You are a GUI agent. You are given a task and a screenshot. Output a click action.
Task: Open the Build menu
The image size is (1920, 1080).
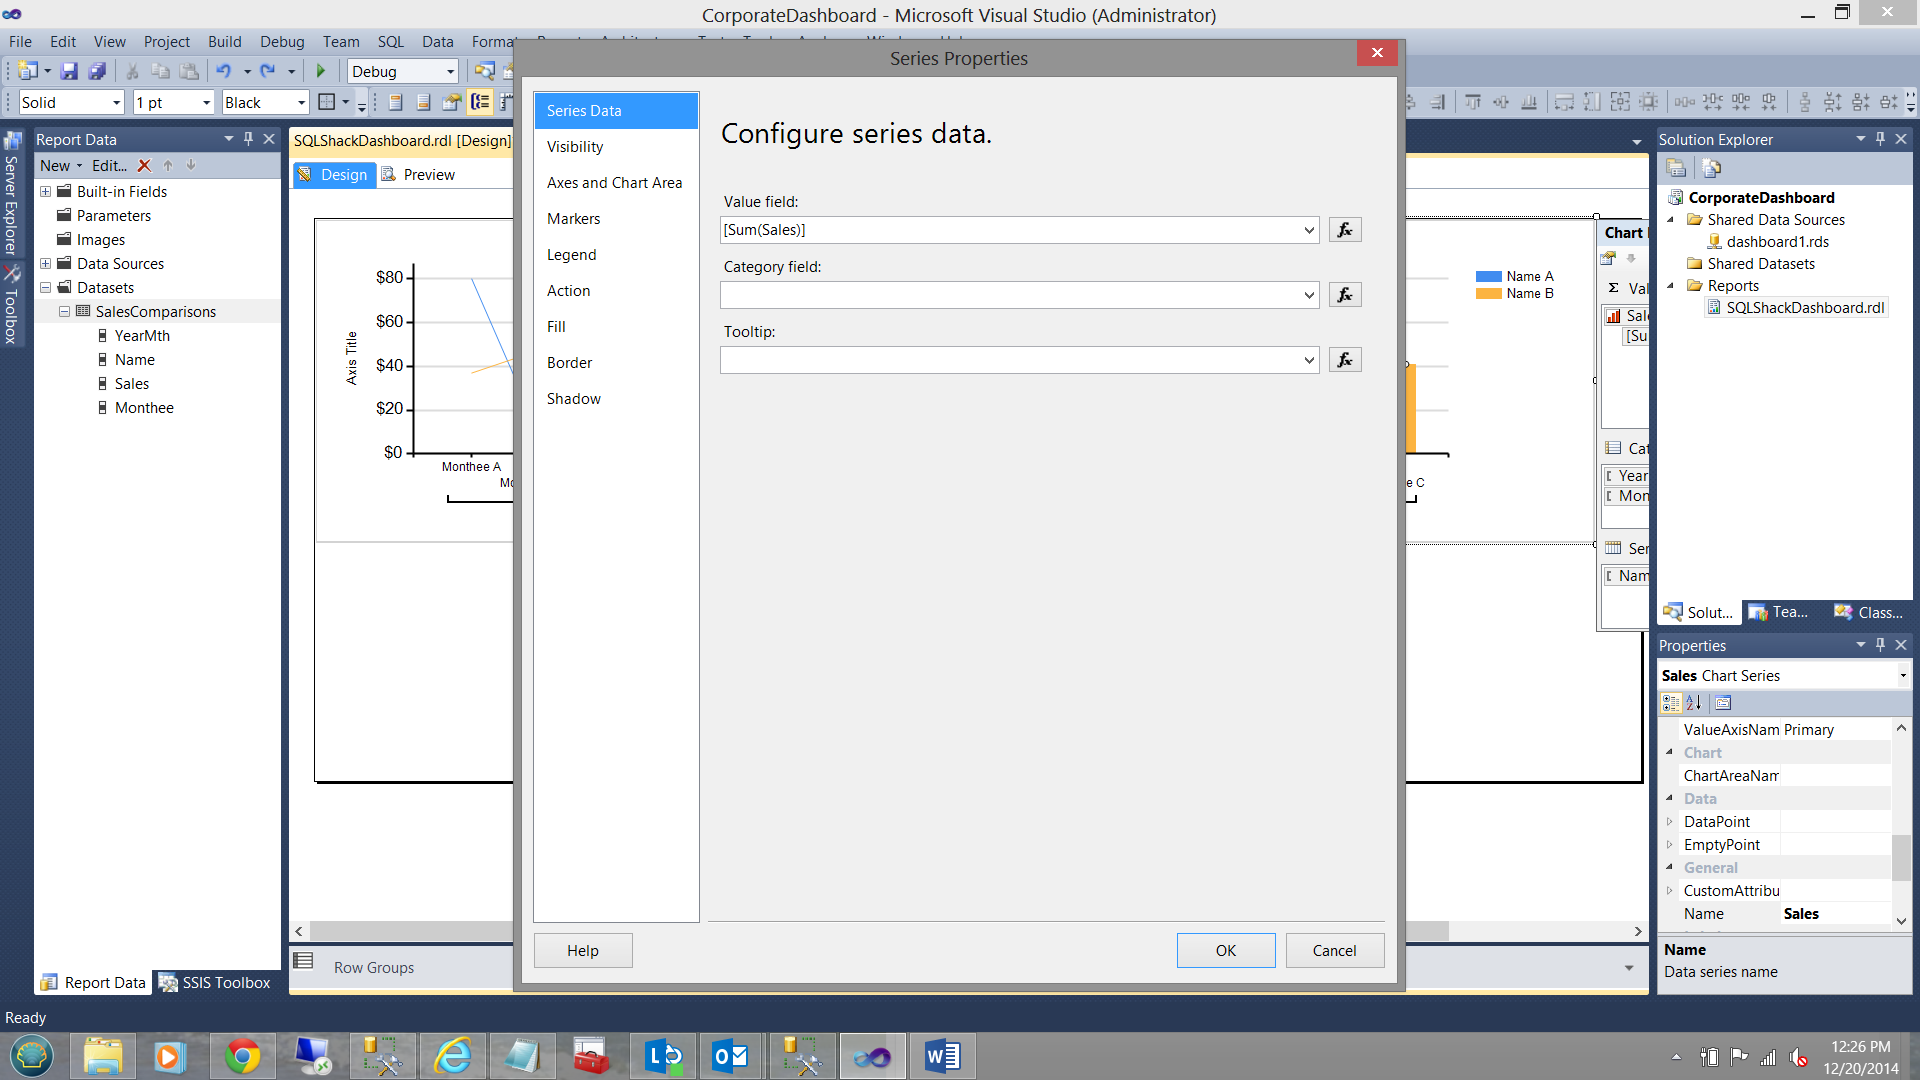click(224, 41)
